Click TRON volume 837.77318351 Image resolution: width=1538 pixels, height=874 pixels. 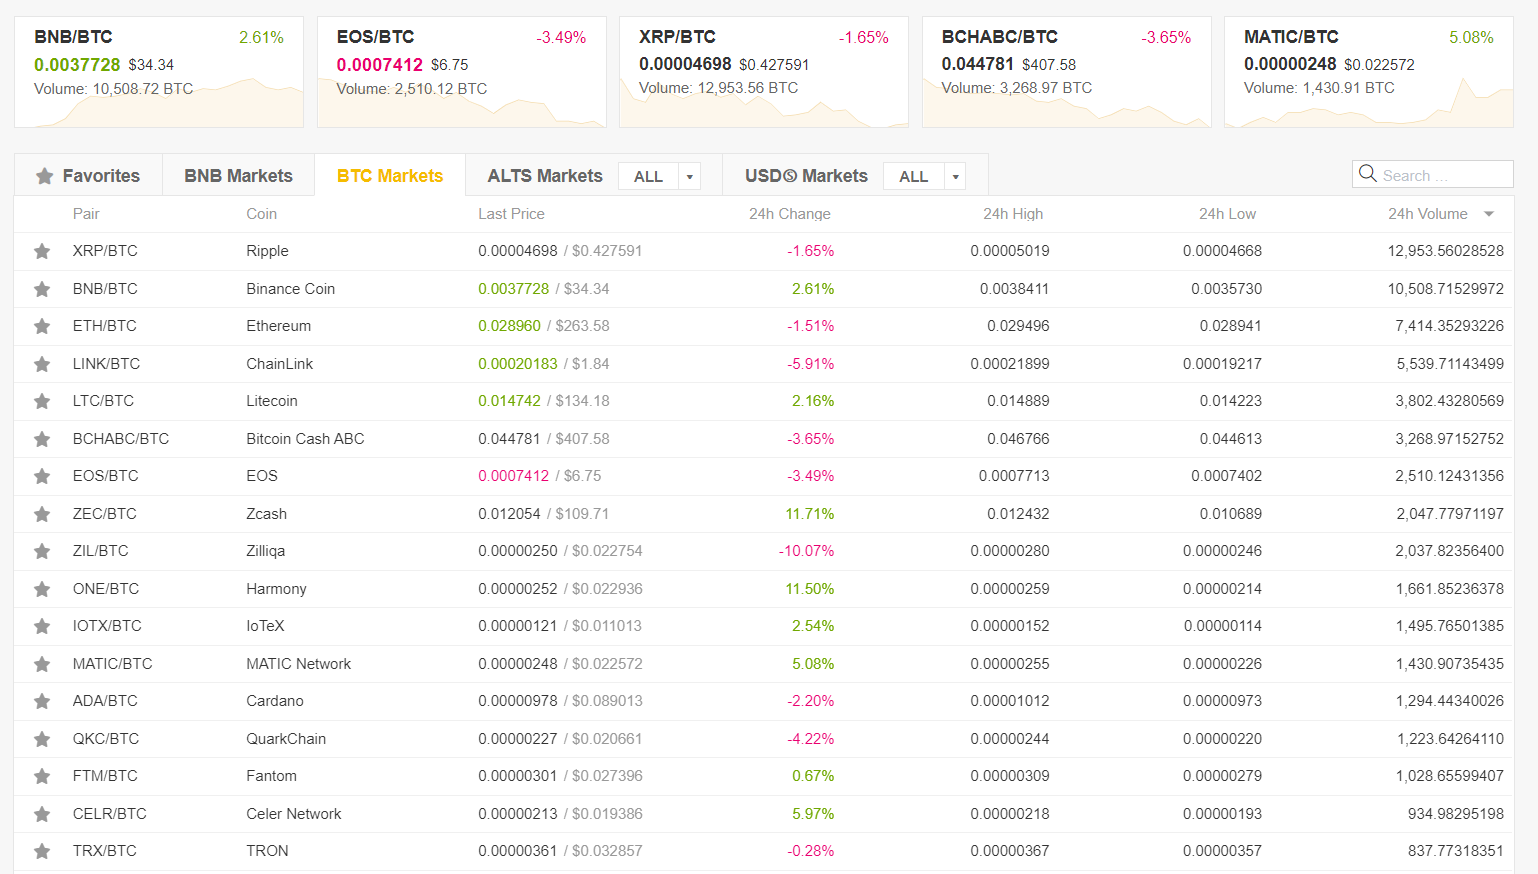[1456, 851]
